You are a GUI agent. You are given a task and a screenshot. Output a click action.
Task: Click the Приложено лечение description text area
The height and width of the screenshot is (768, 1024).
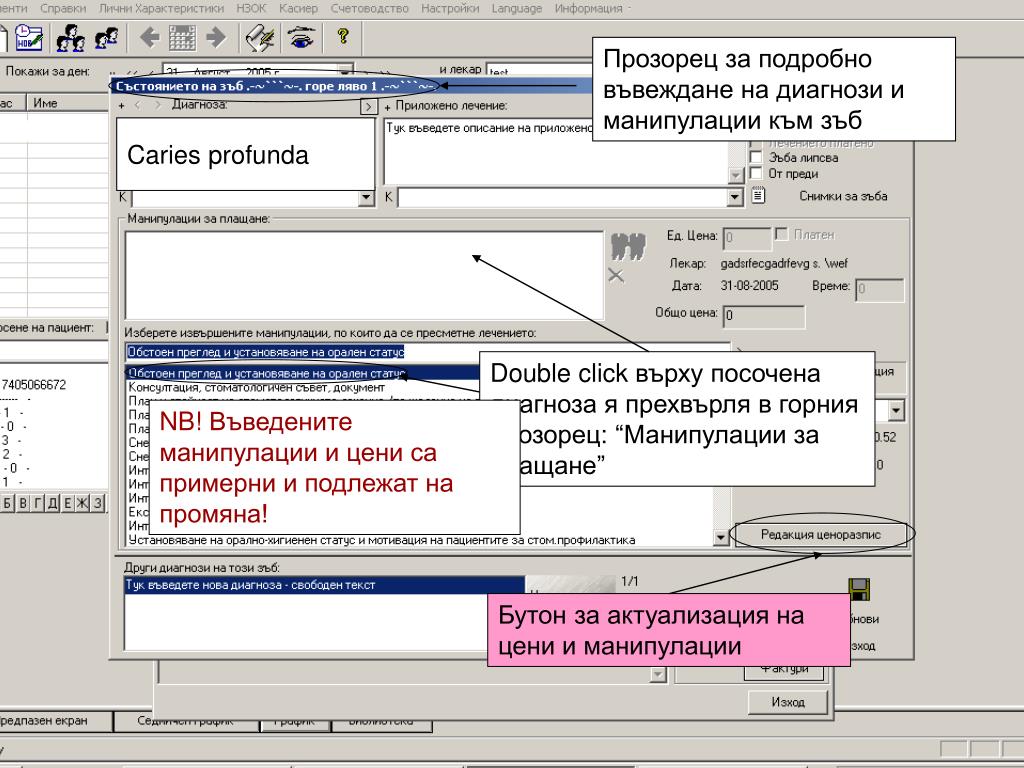[x=556, y=152]
